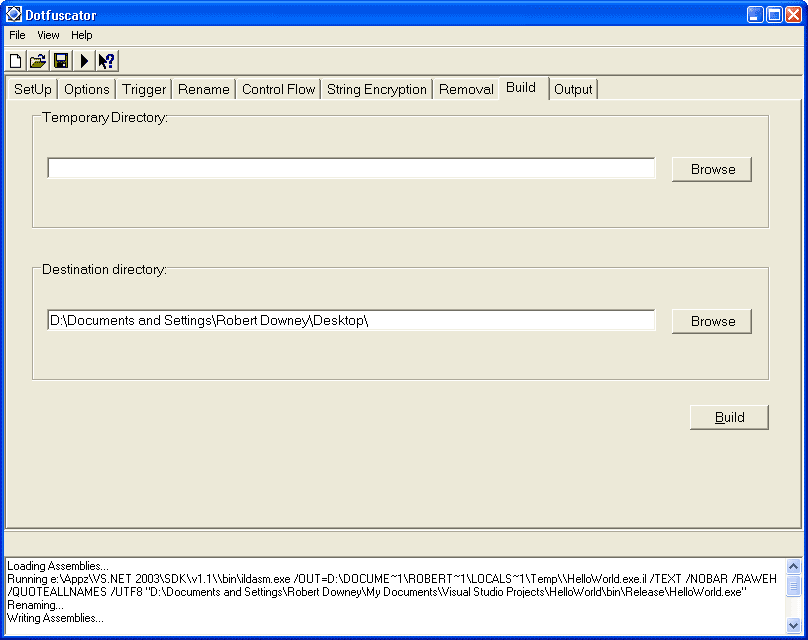Viewport: 808px width, 640px height.
Task: Click the 'Running e:\Appz\VS.NET 2003' log line
Action: 392,579
